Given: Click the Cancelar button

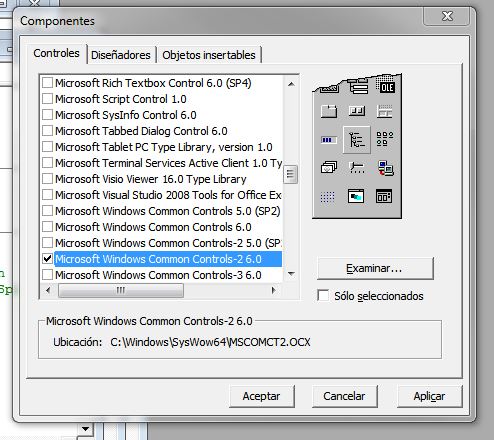Looking at the screenshot, I should [x=344, y=396].
